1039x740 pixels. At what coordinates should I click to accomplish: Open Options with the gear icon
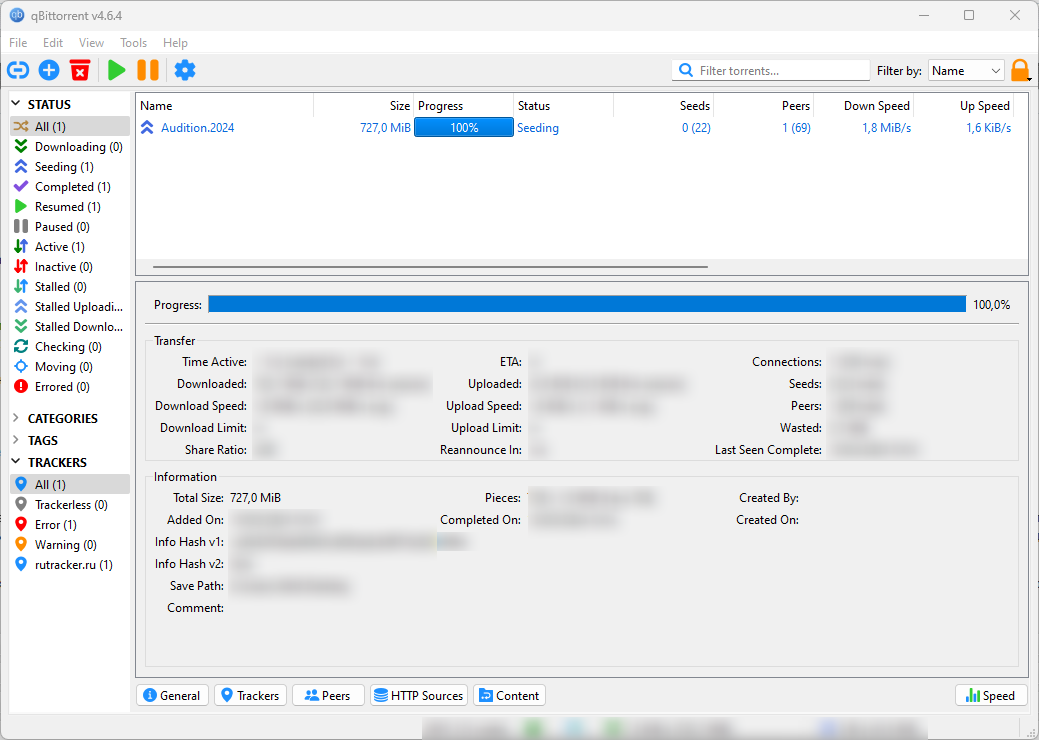tap(185, 70)
